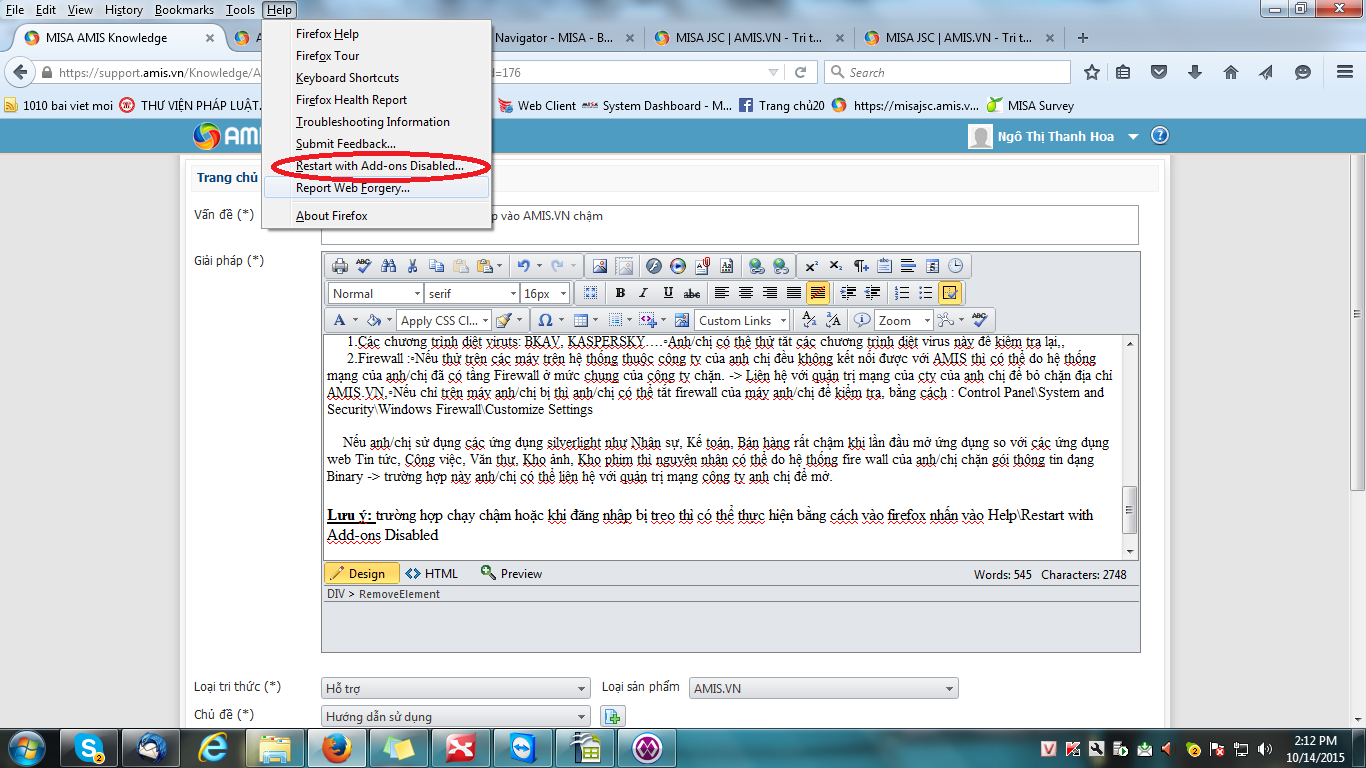The height and width of the screenshot is (768, 1366).
Task: Switch editor to Preview mode
Action: click(x=511, y=573)
